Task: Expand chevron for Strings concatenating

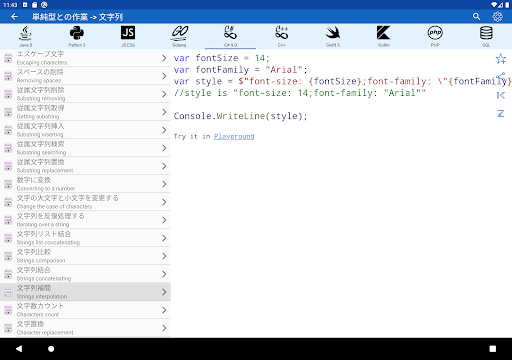Action: pos(164,274)
